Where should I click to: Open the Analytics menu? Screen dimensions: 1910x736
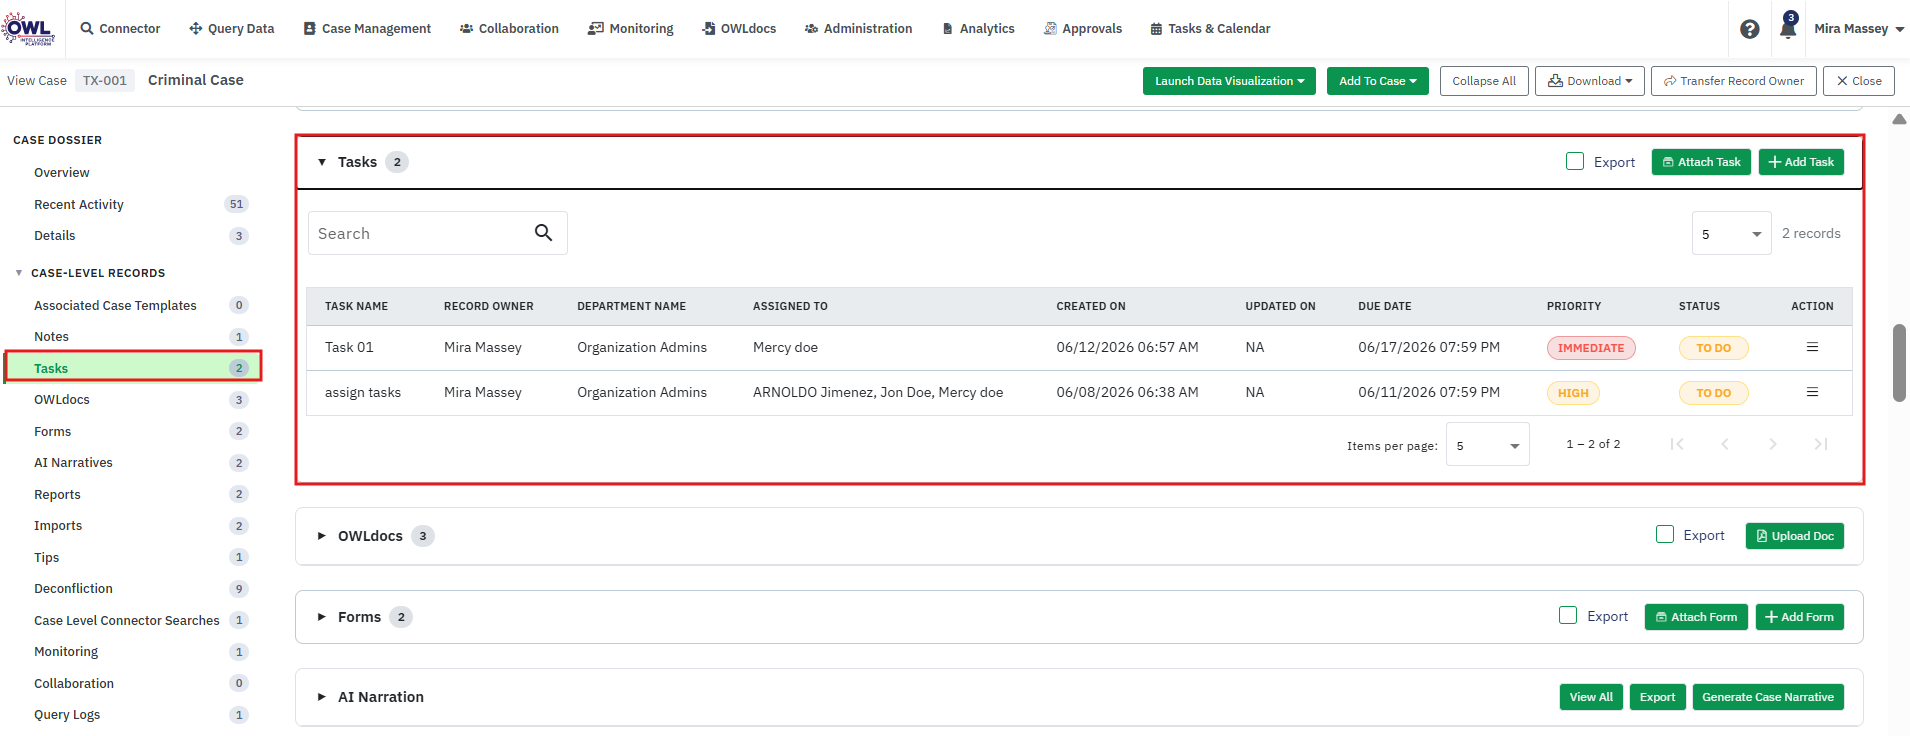click(x=978, y=29)
